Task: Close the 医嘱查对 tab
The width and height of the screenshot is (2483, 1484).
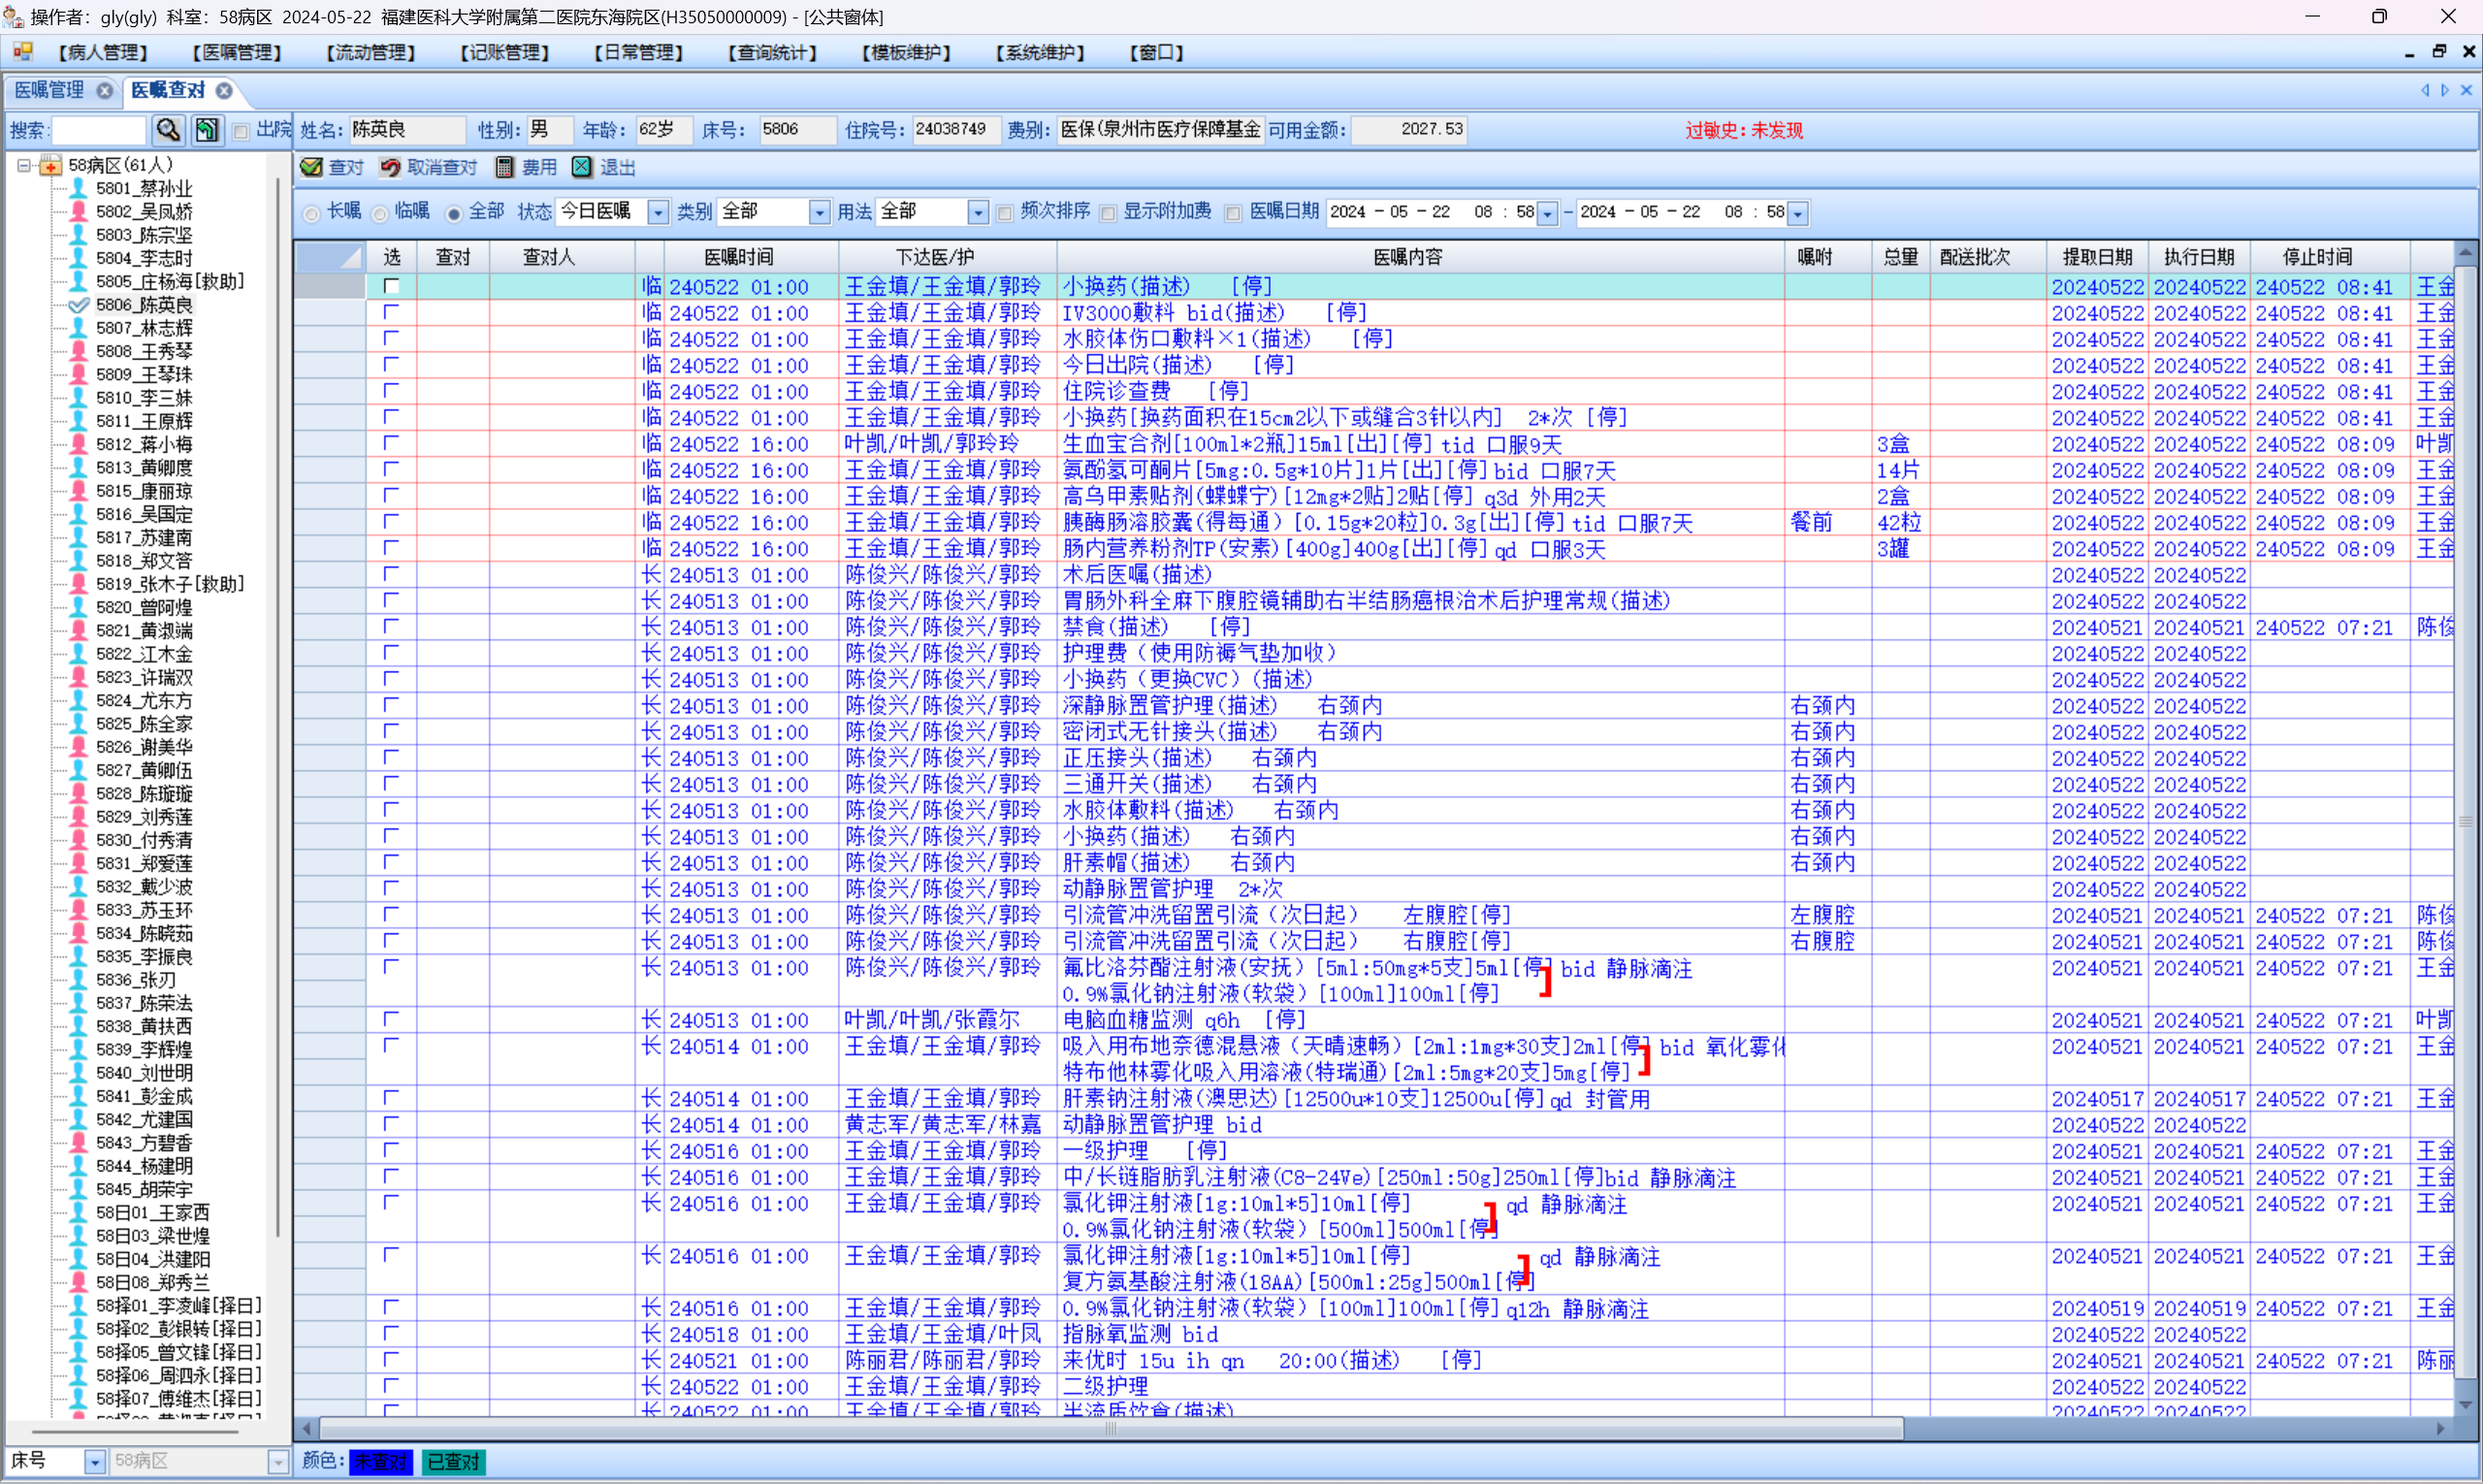Action: pos(225,90)
